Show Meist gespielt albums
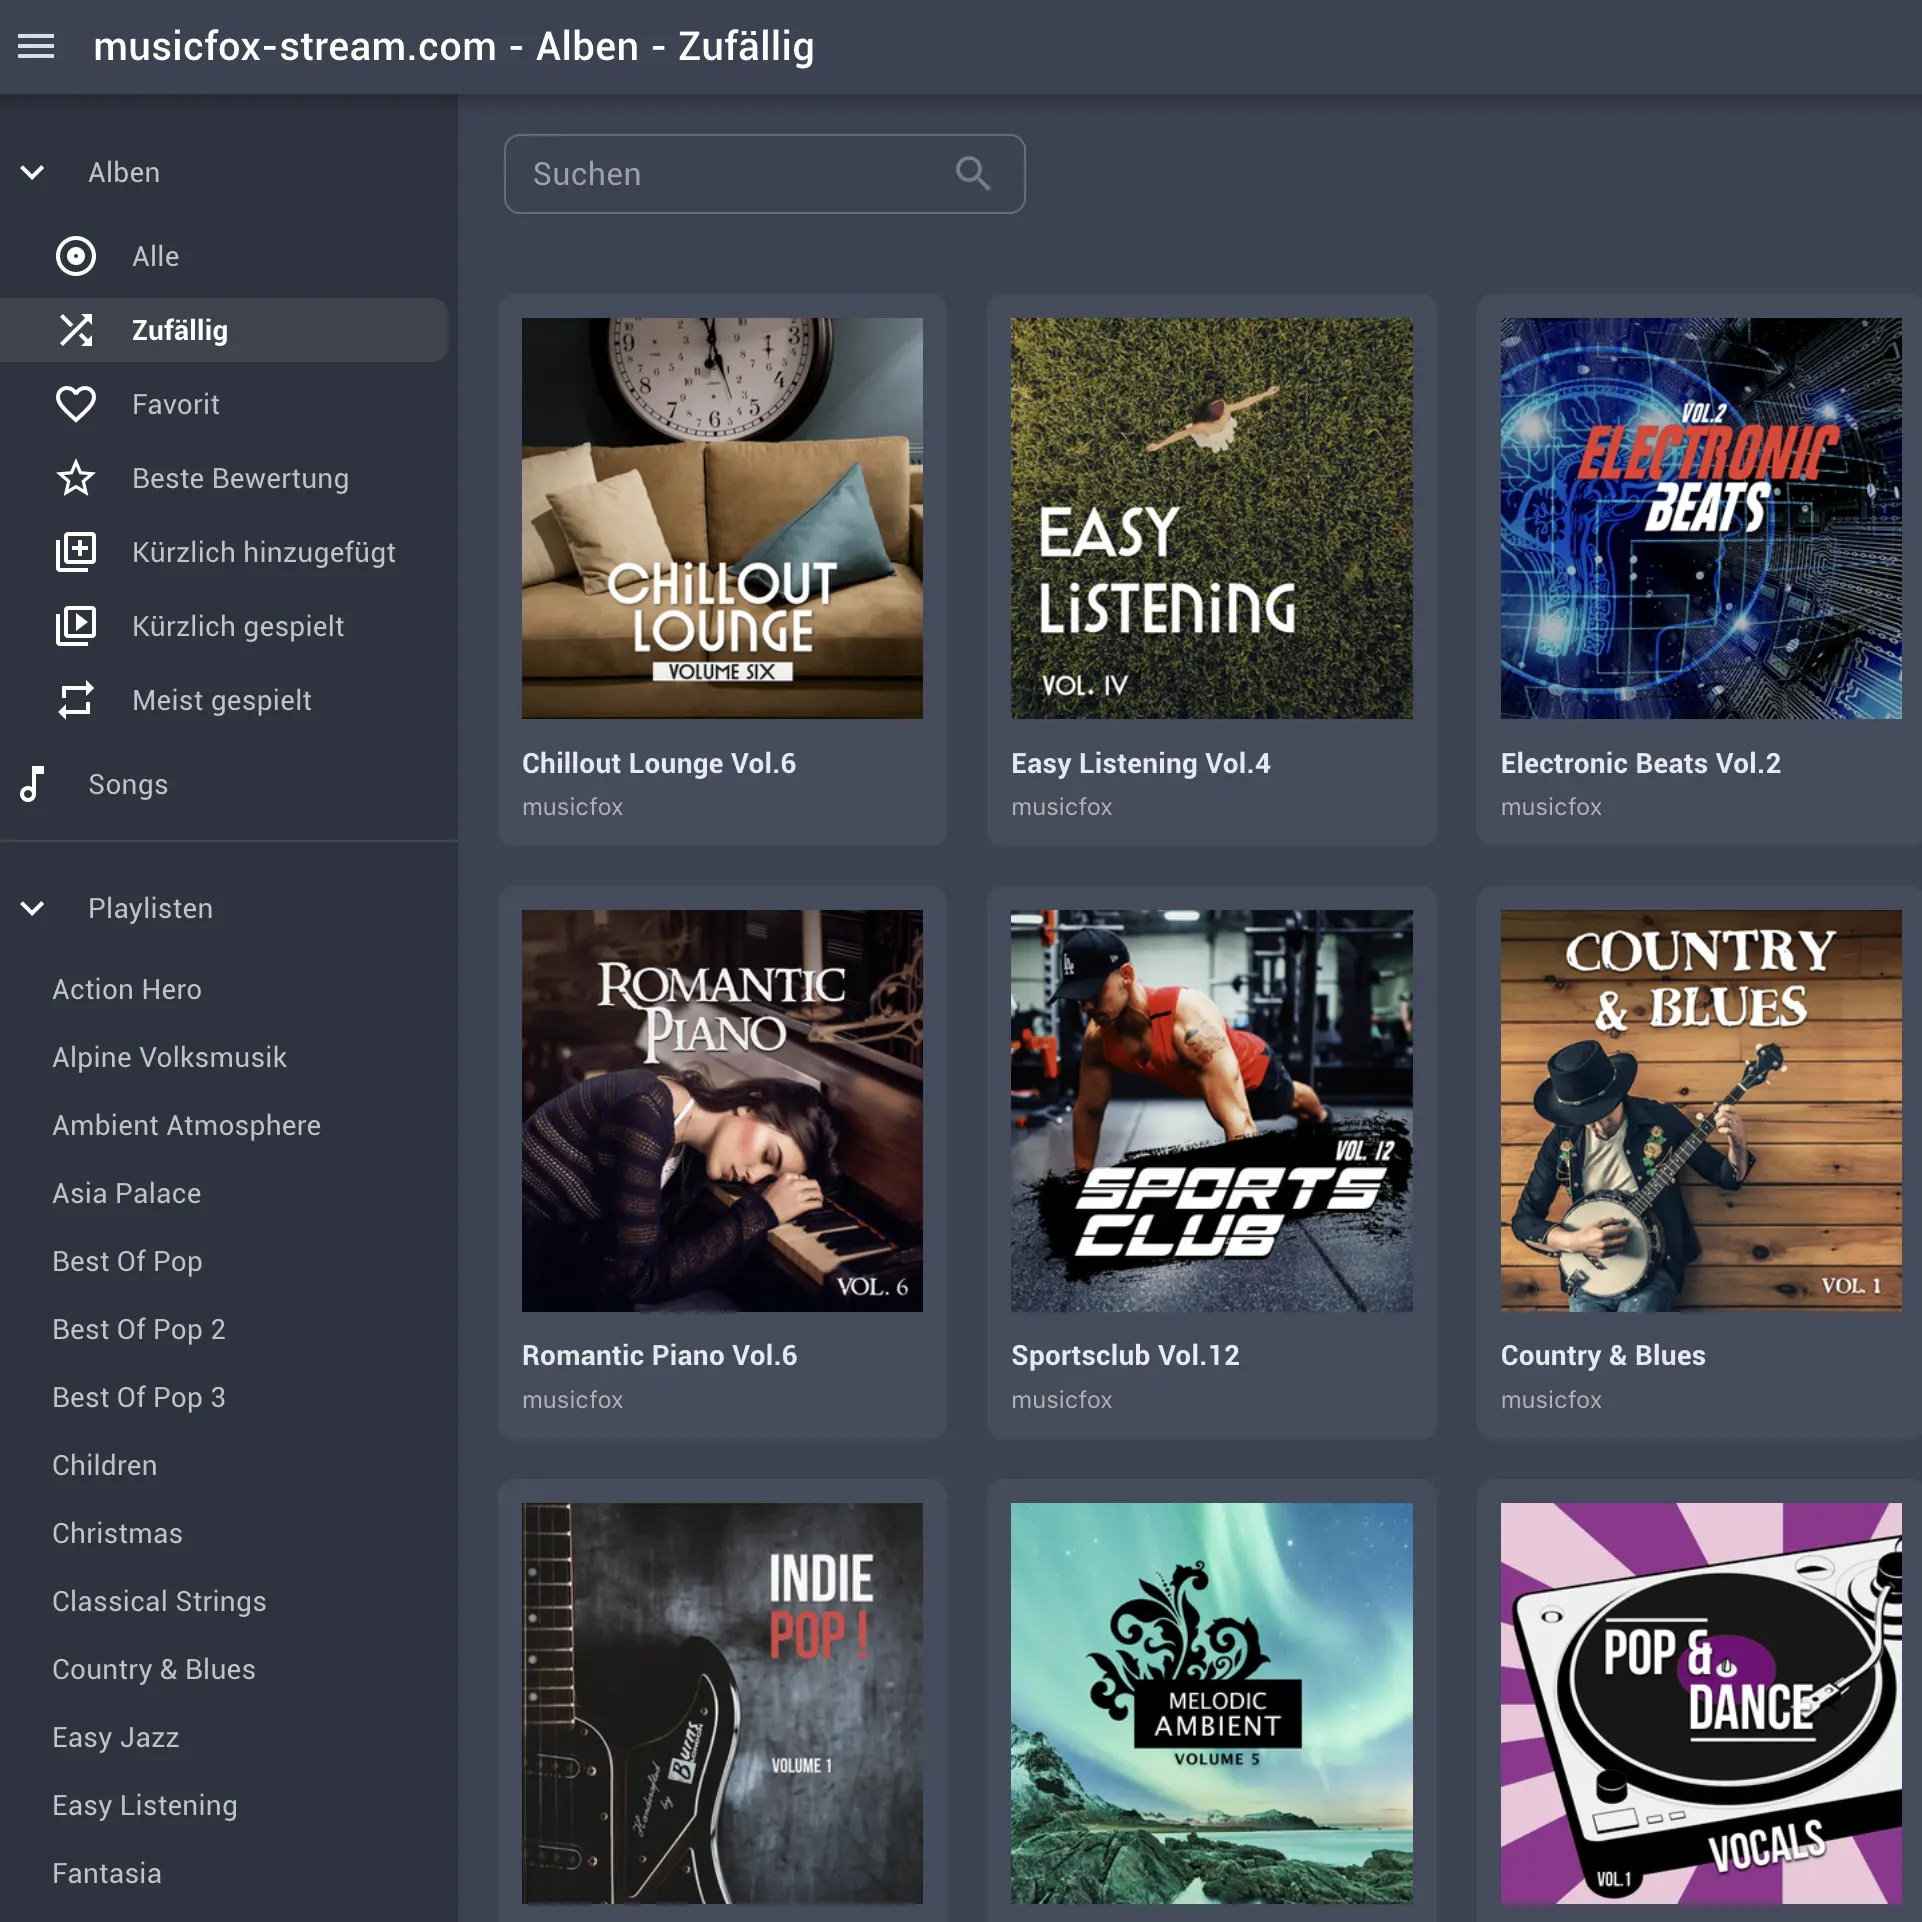Screen dimensions: 1922x1922 point(224,700)
